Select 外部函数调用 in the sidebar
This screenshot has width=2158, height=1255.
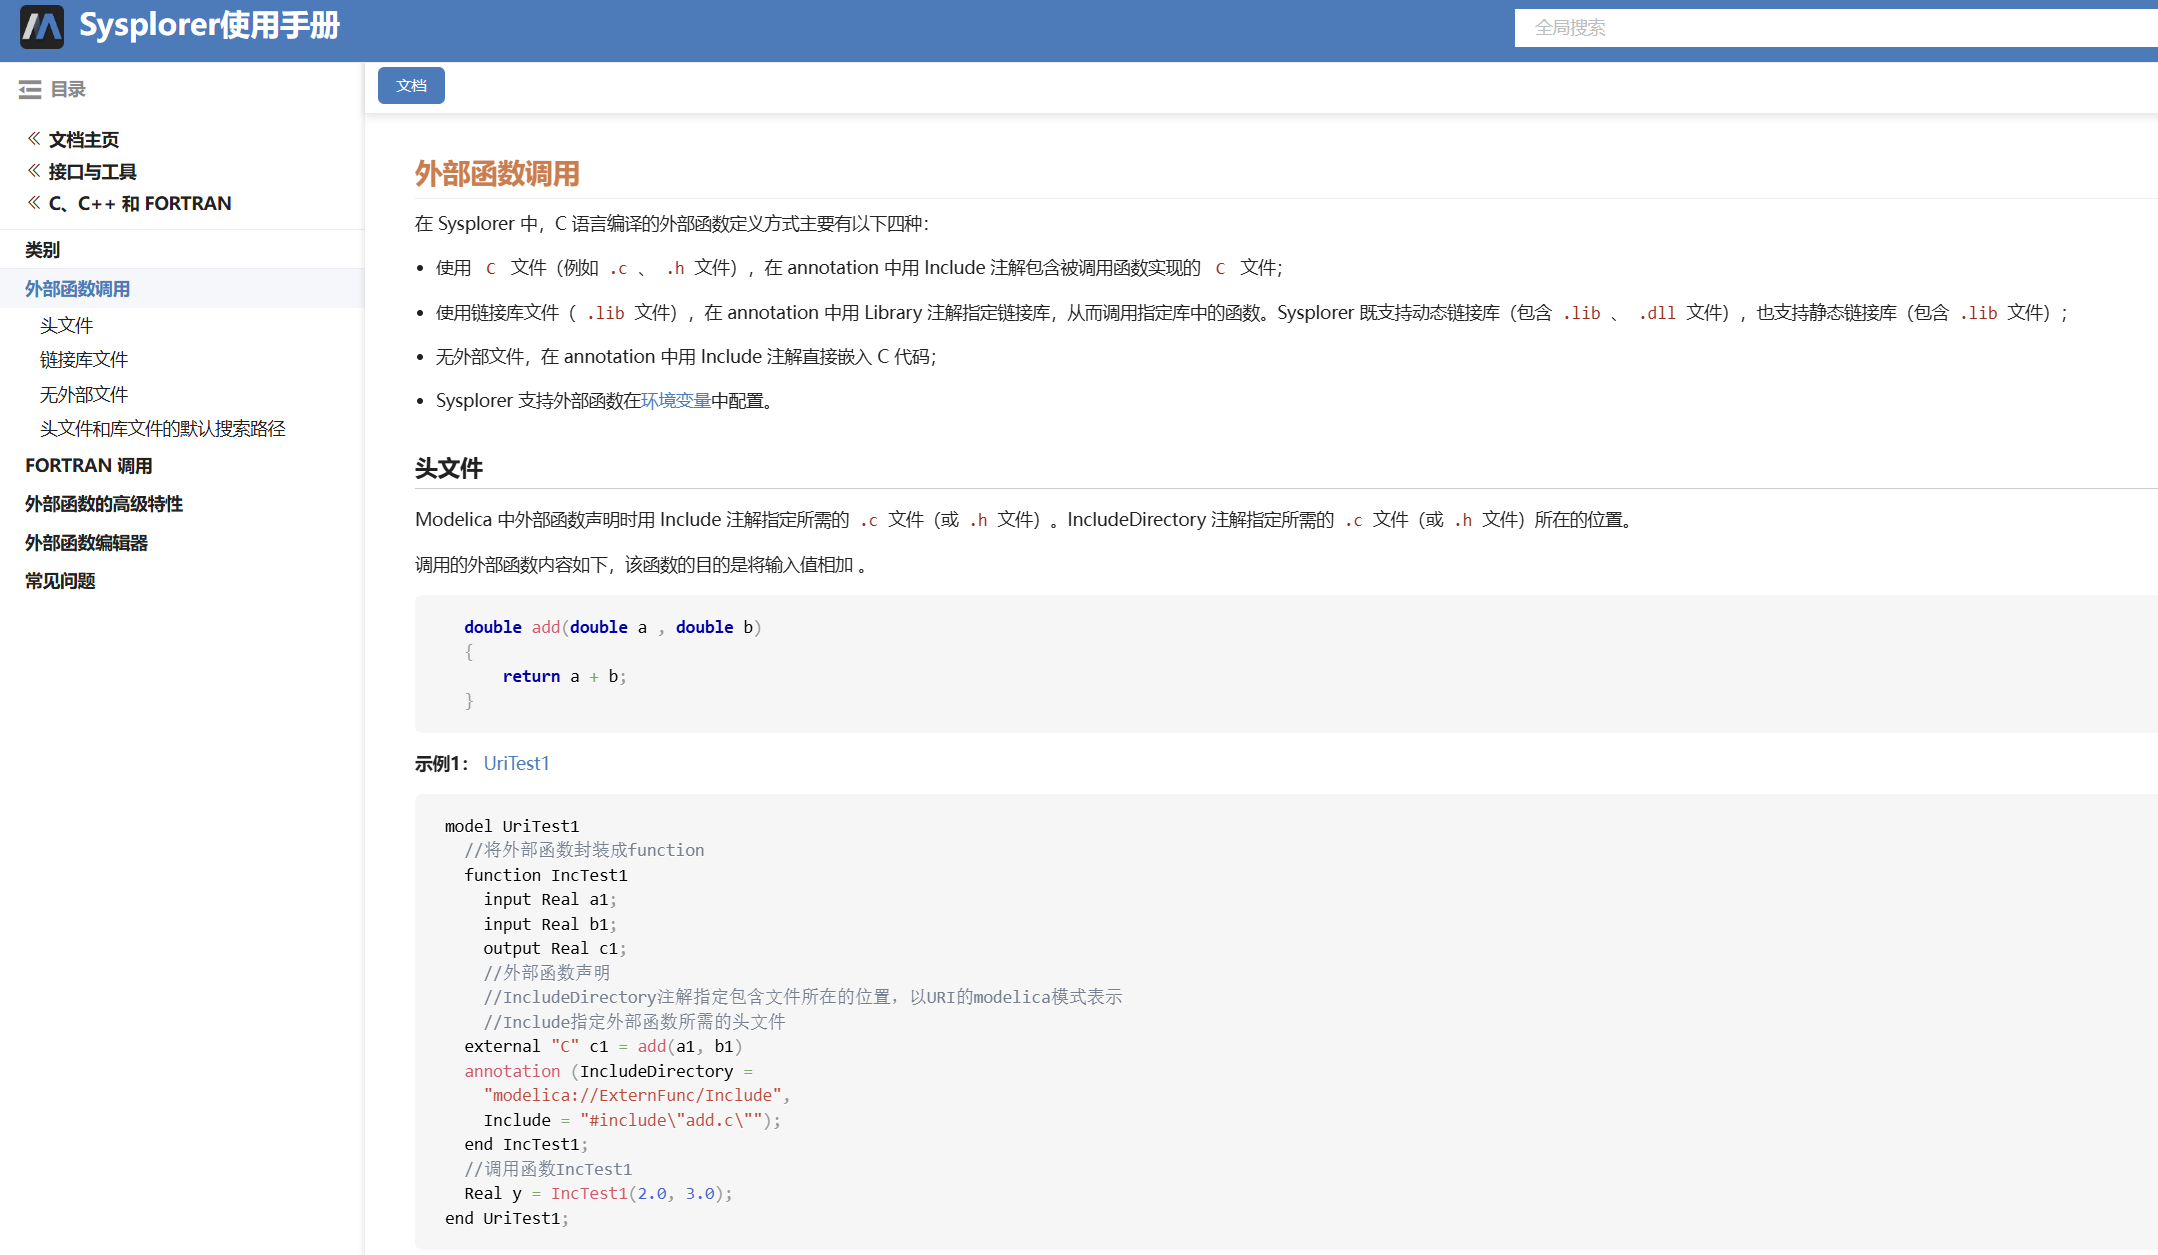(x=78, y=289)
